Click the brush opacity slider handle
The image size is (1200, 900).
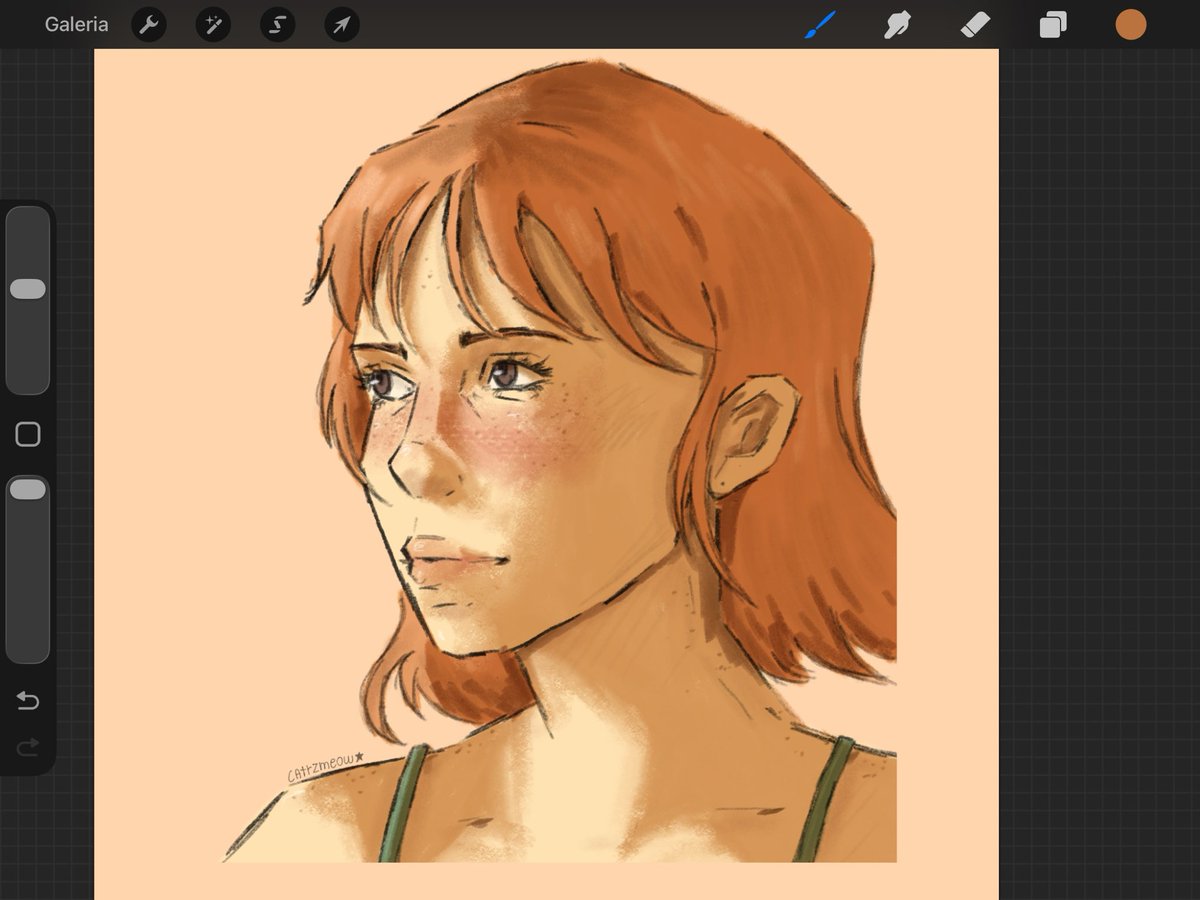coord(28,490)
